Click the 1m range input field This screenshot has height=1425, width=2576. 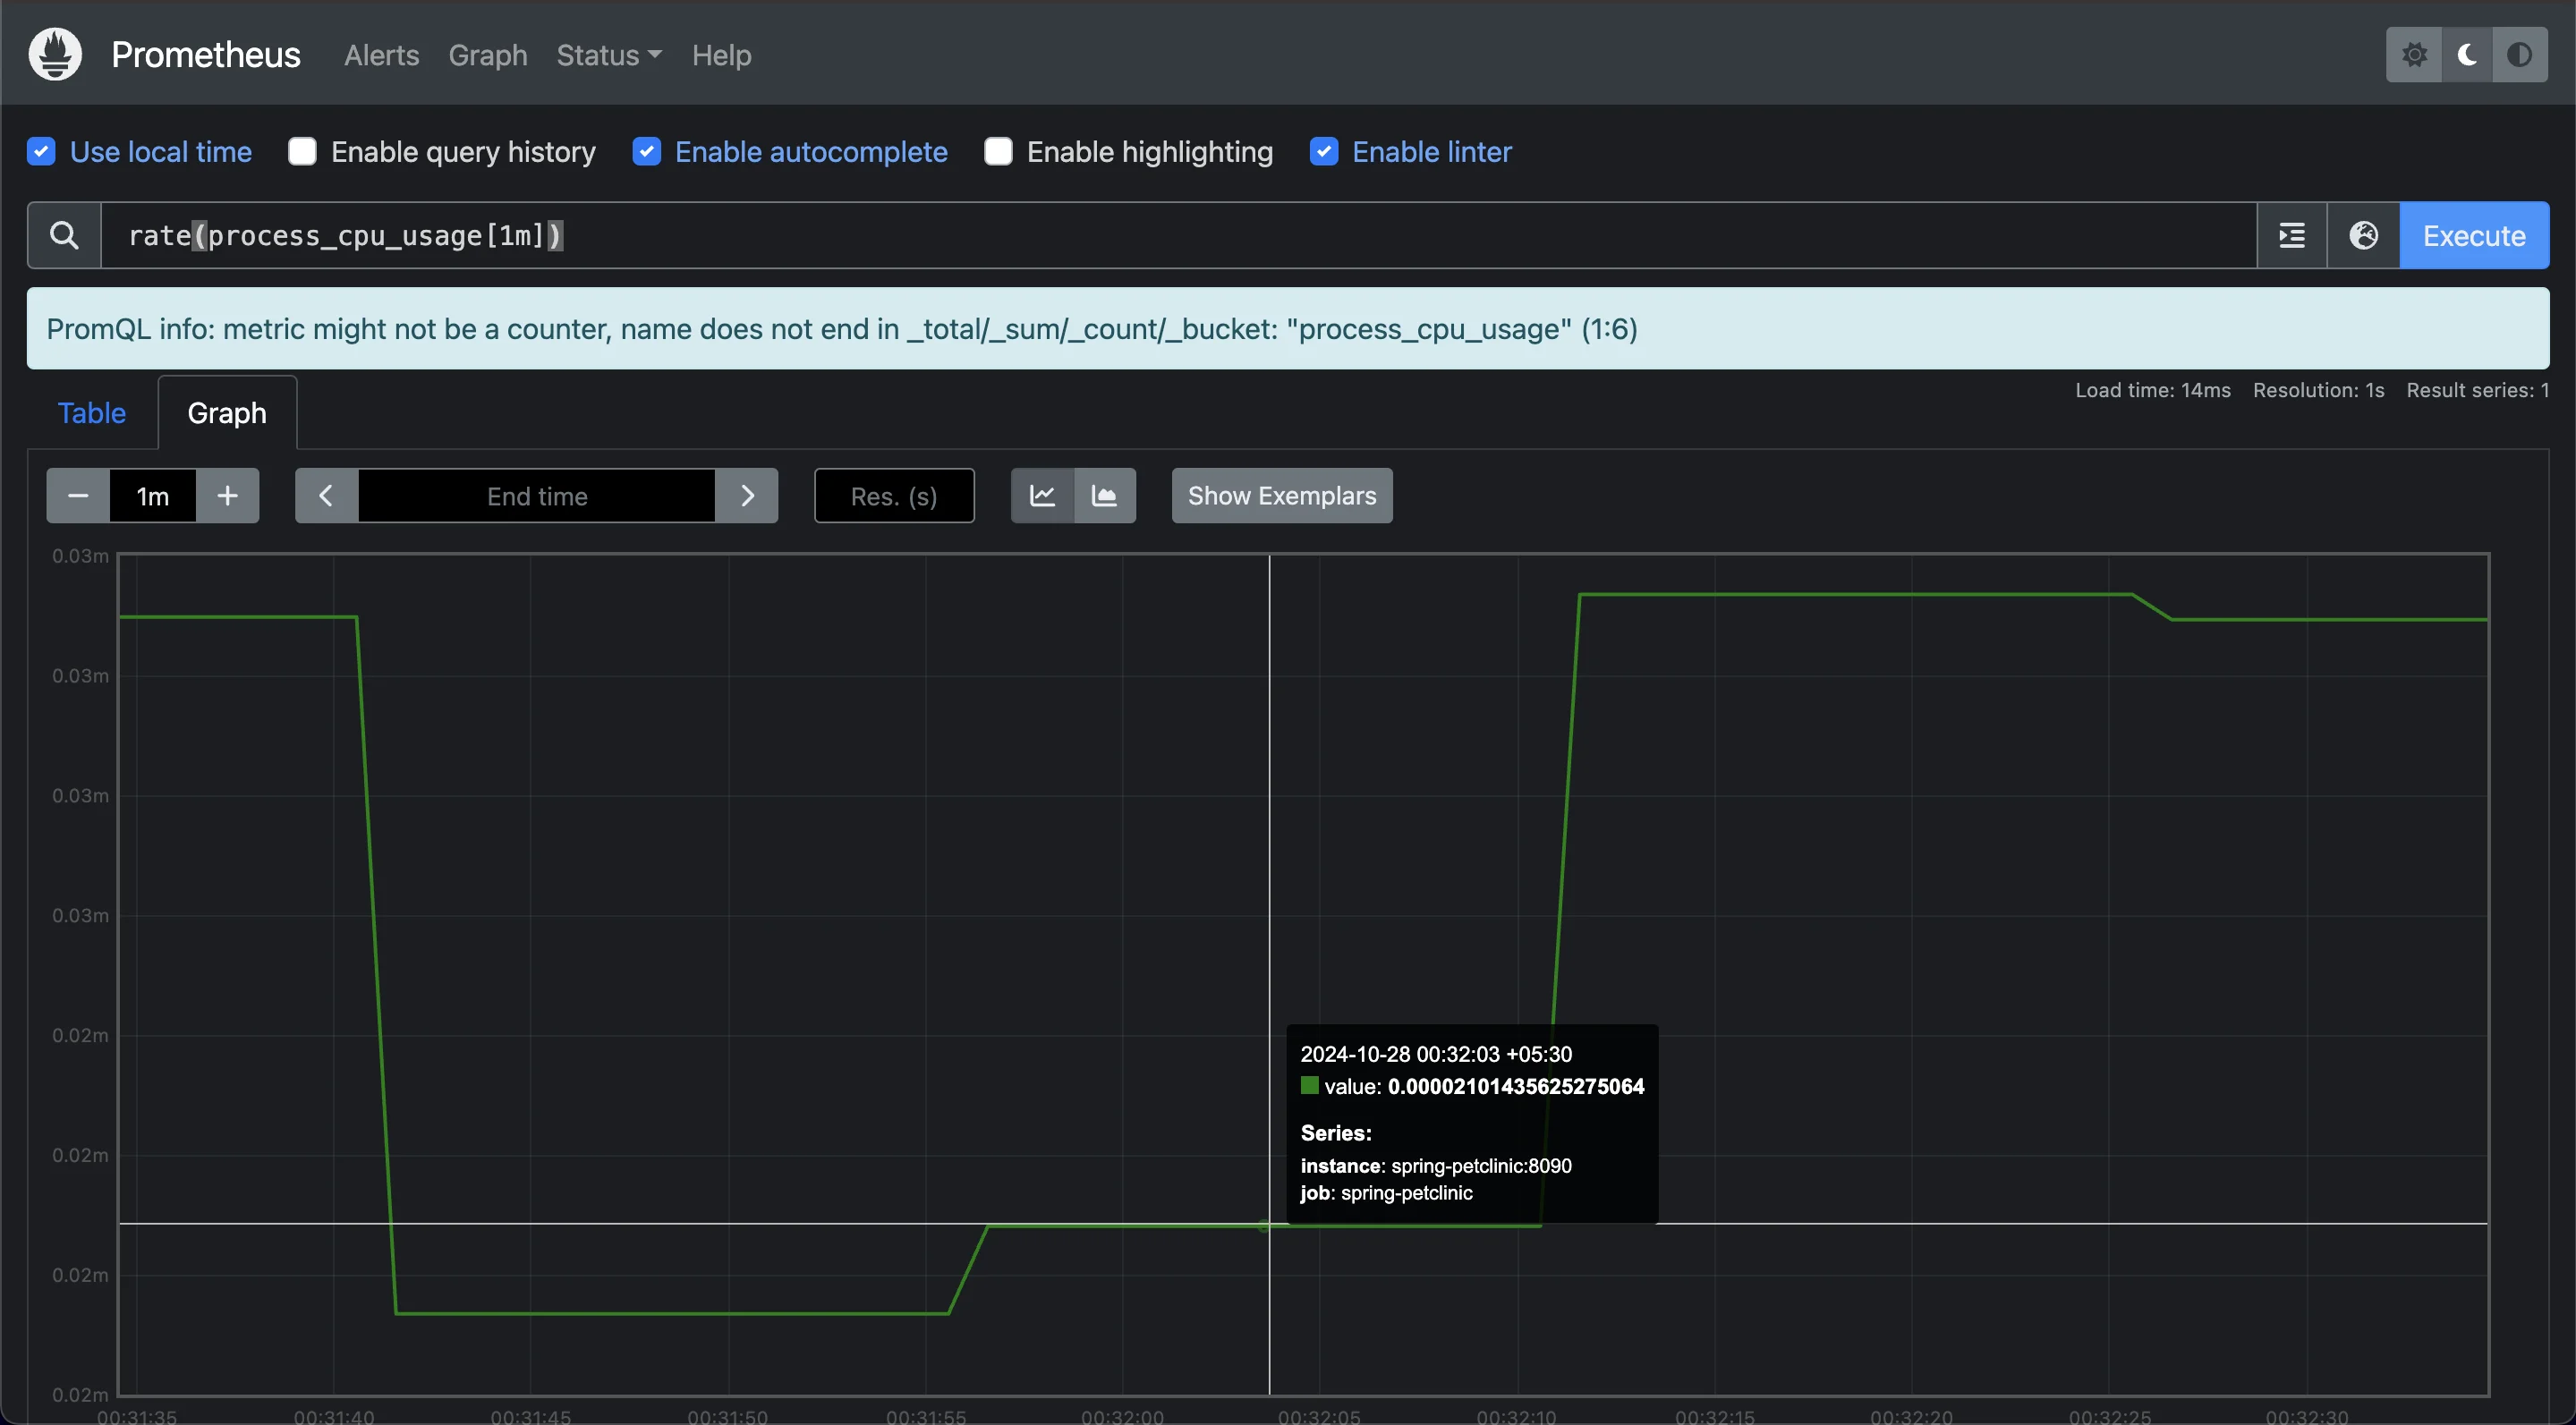pyautogui.click(x=153, y=496)
